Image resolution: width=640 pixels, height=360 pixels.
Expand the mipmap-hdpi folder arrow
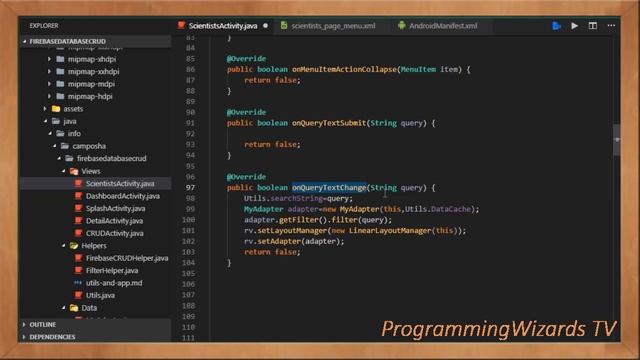pyautogui.click(x=49, y=96)
